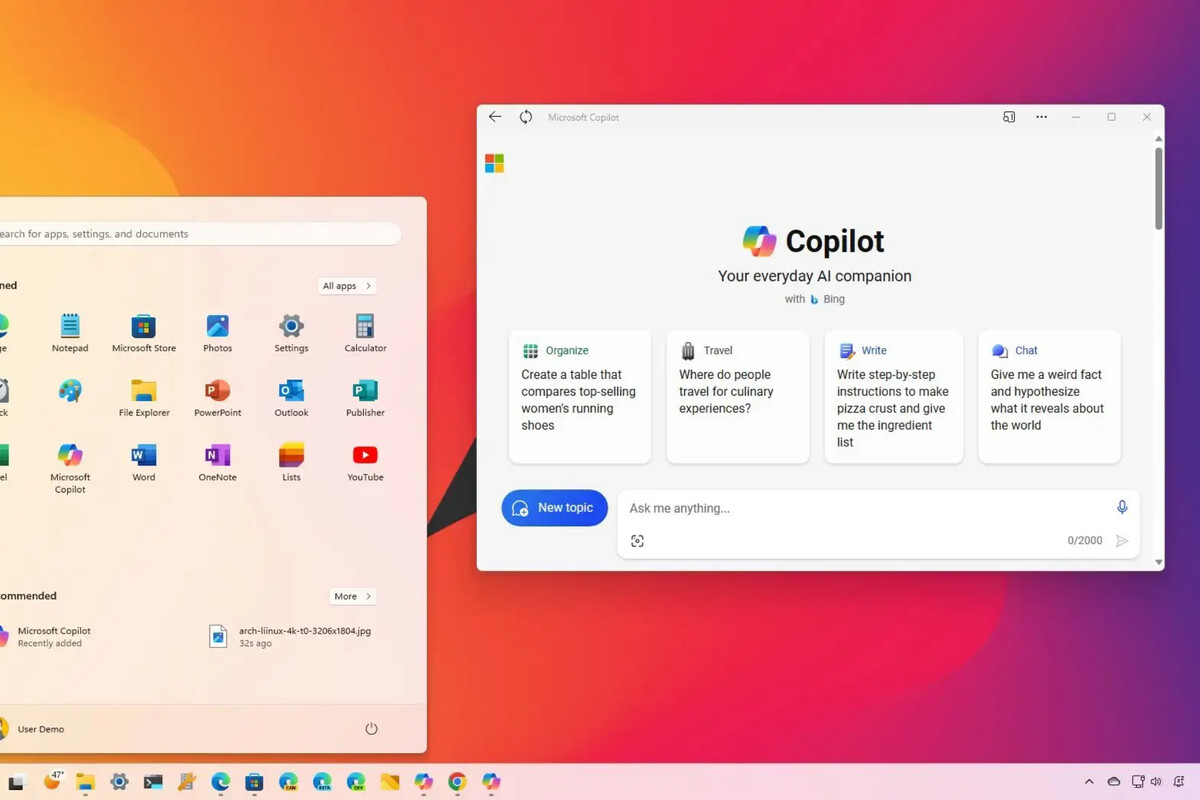The height and width of the screenshot is (800, 1200).
Task: Open Microsoft Copilot app in Start menu
Action: coord(70,466)
